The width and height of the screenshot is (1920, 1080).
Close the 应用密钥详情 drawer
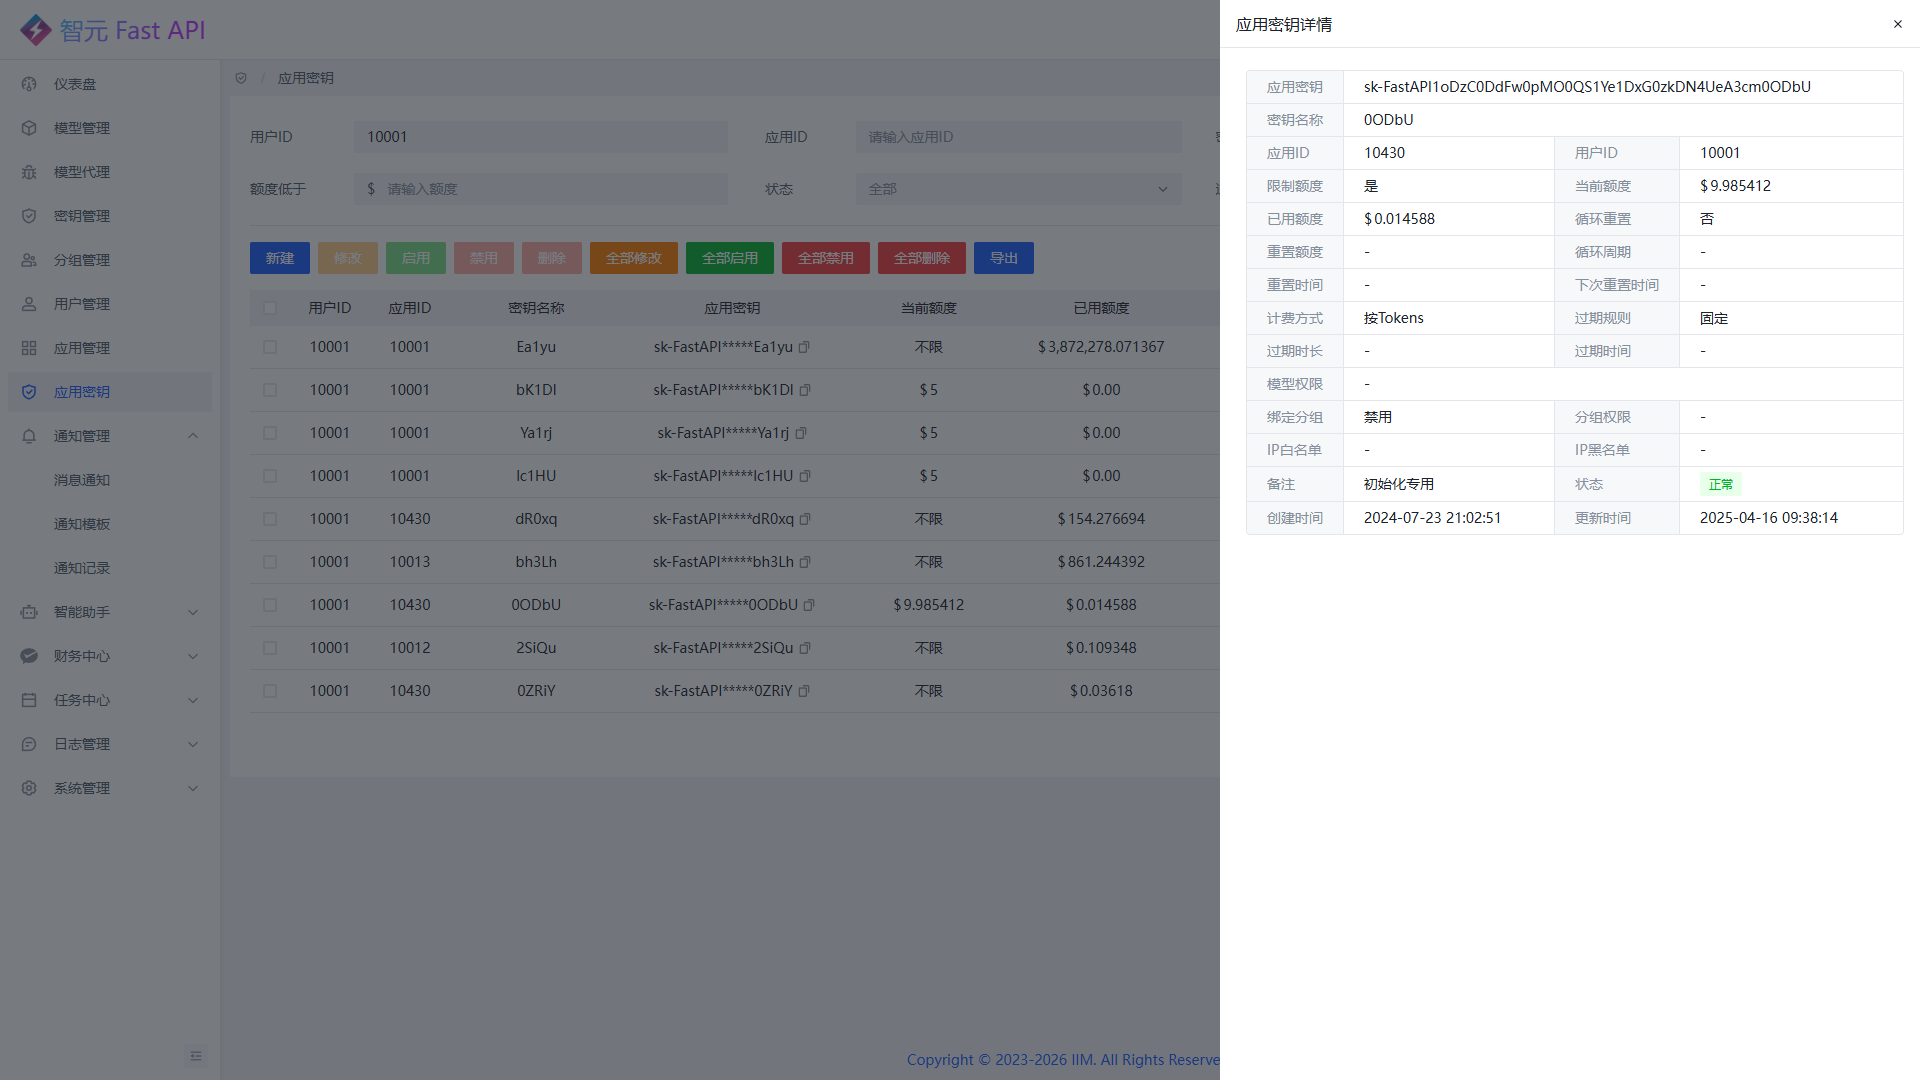point(1897,24)
